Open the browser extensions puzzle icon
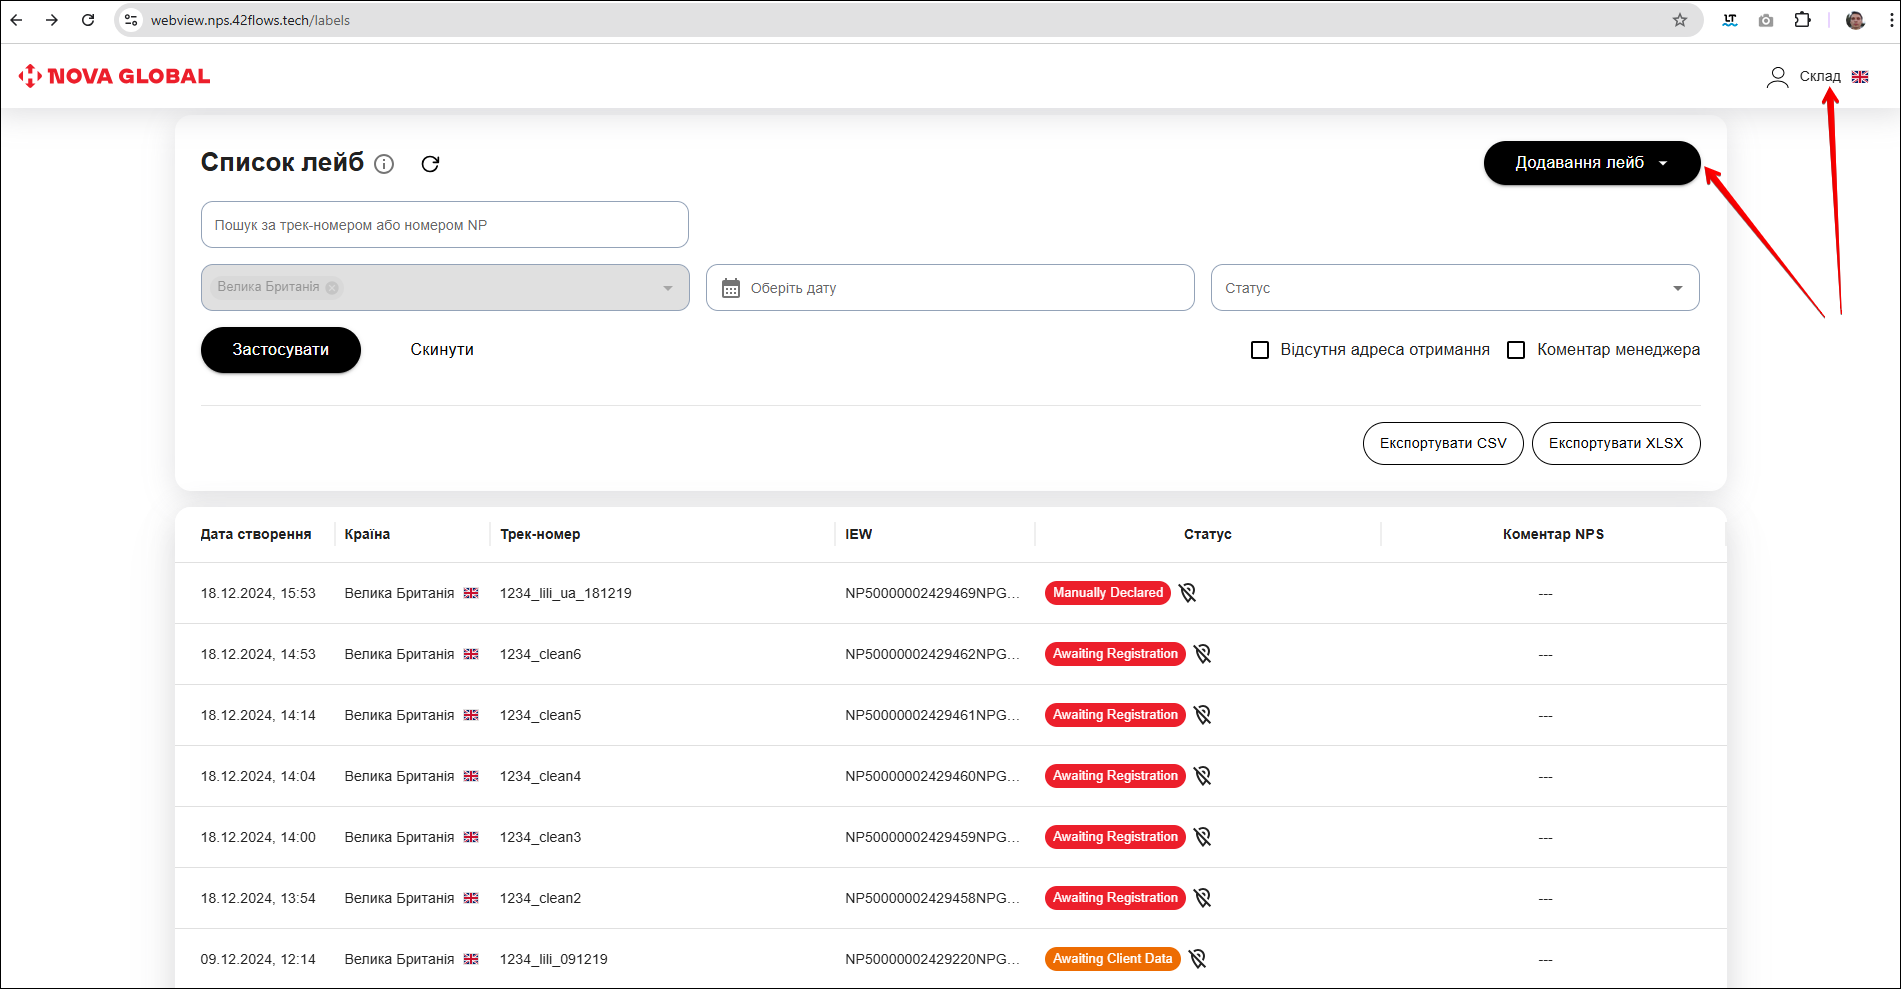Screen dimensions: 1901x989 [x=1802, y=20]
